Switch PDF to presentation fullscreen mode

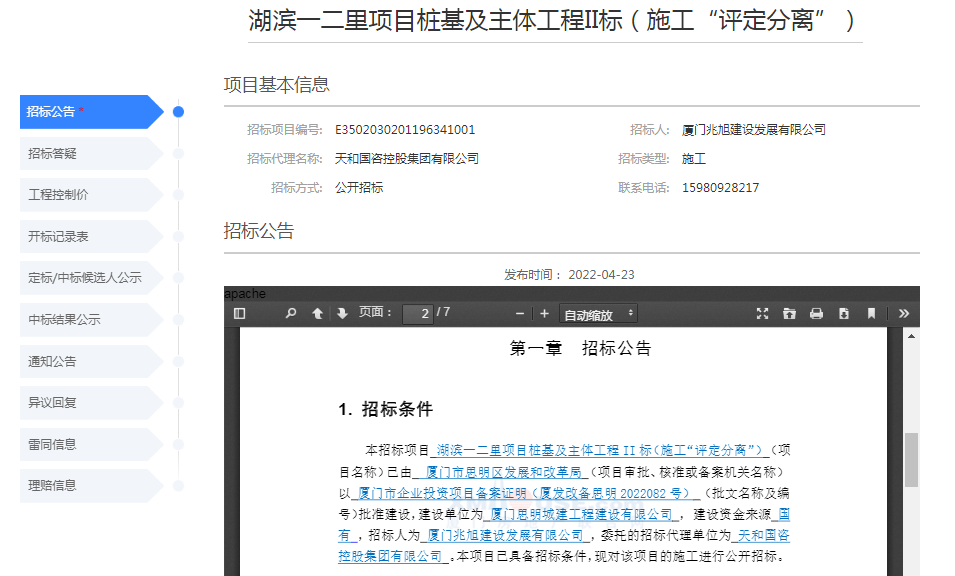pyautogui.click(x=762, y=314)
